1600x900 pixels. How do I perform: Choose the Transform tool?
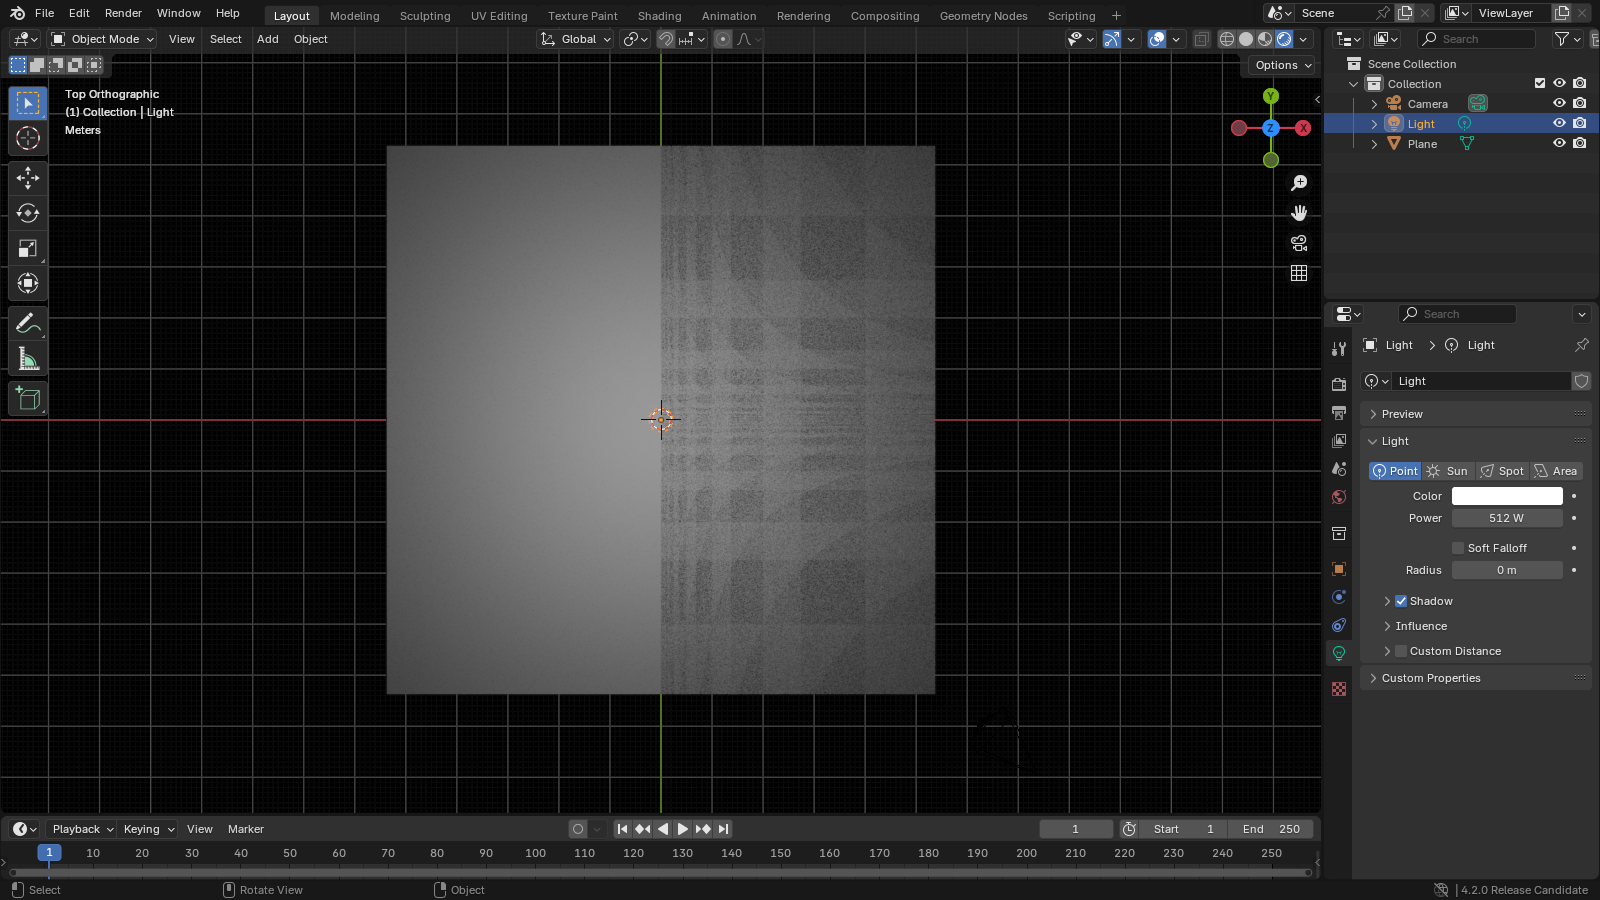click(x=28, y=284)
